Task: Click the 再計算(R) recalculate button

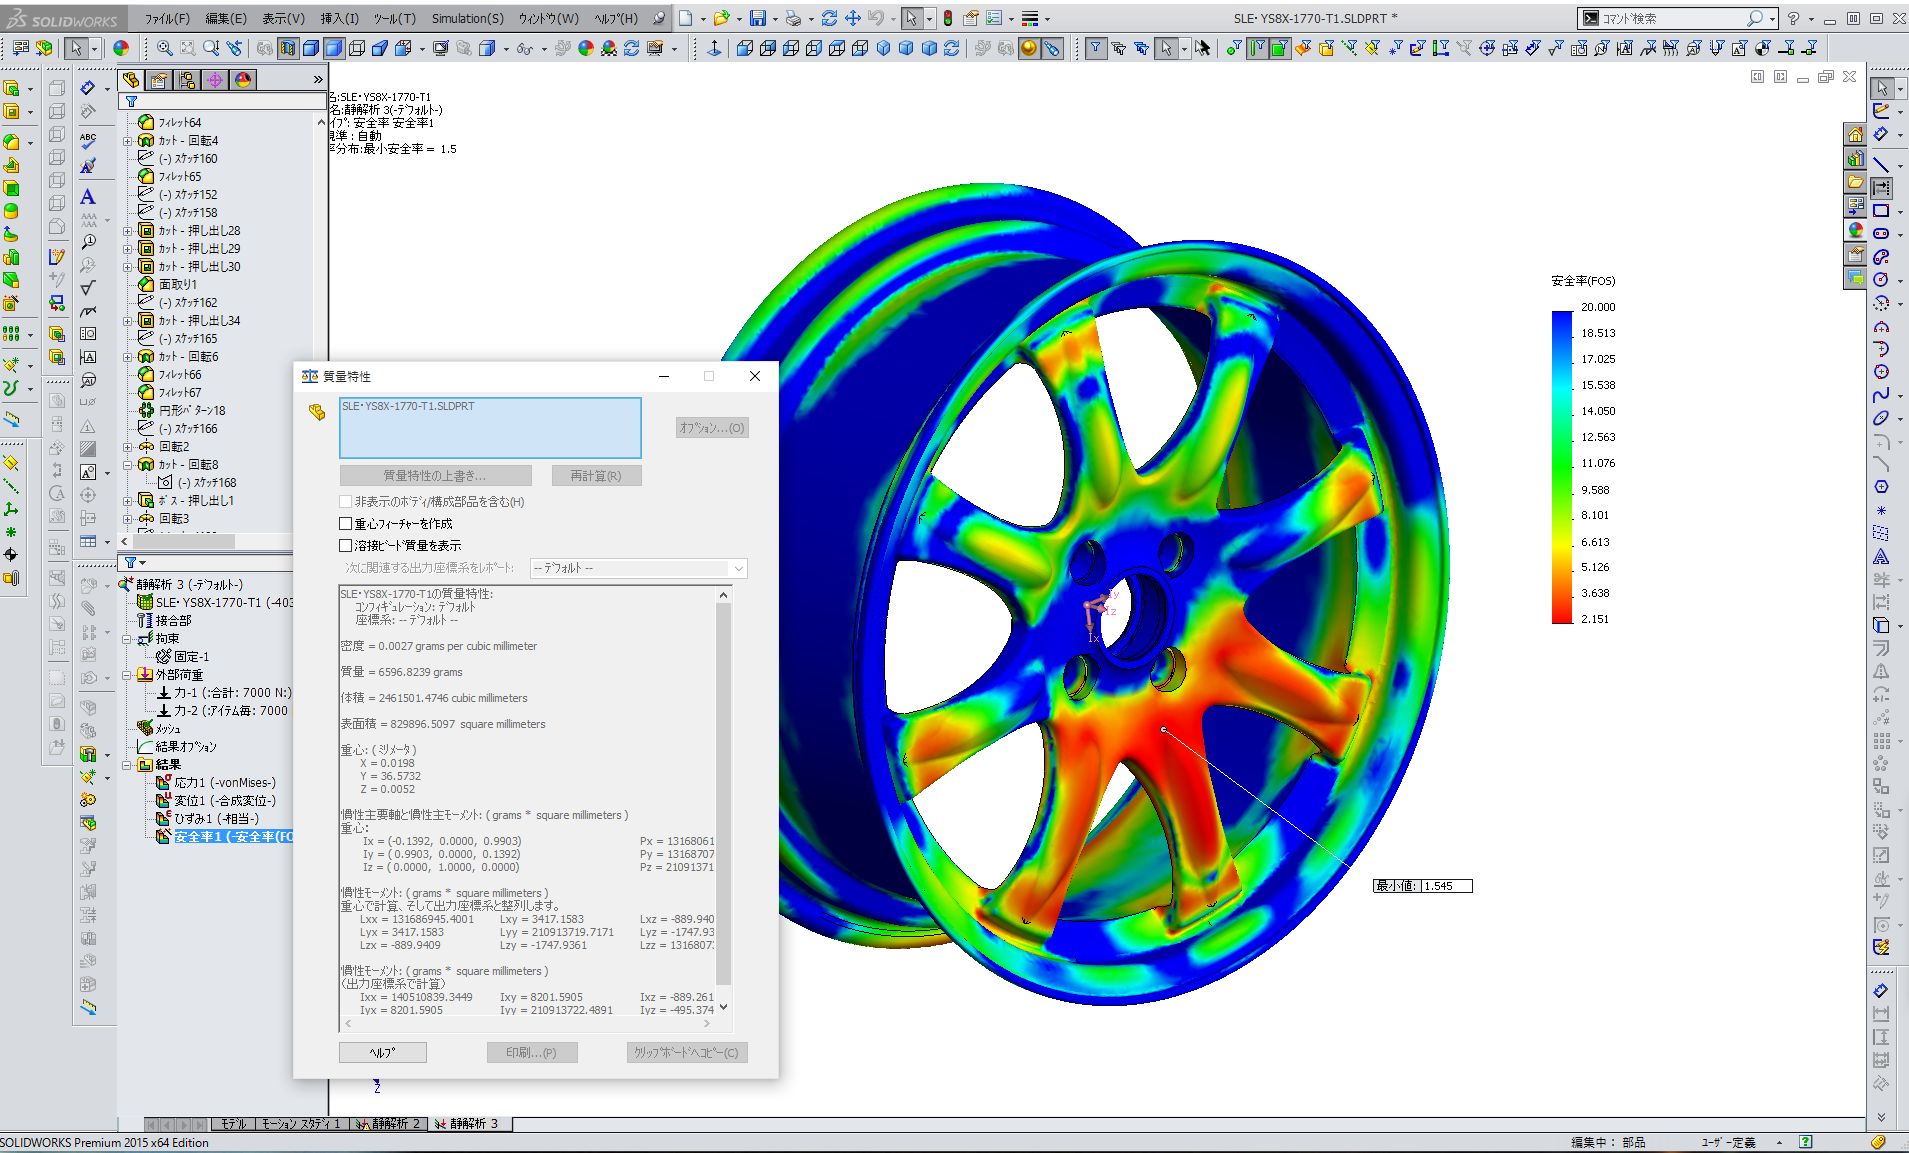Action: click(595, 476)
